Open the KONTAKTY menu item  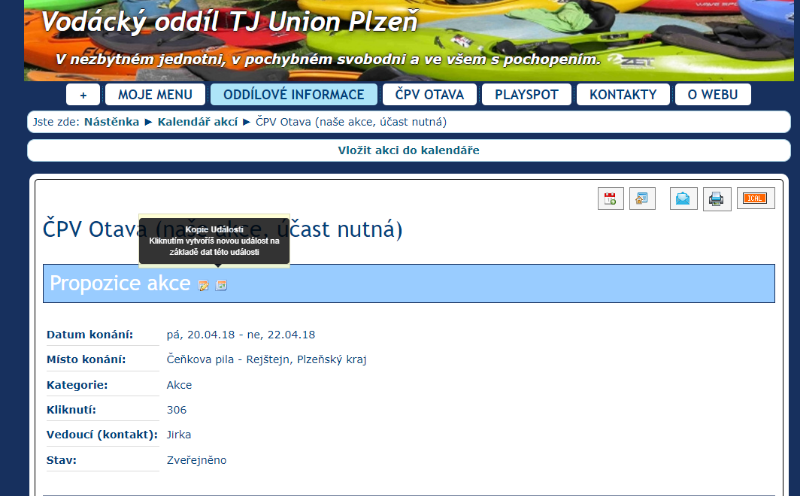coord(623,95)
